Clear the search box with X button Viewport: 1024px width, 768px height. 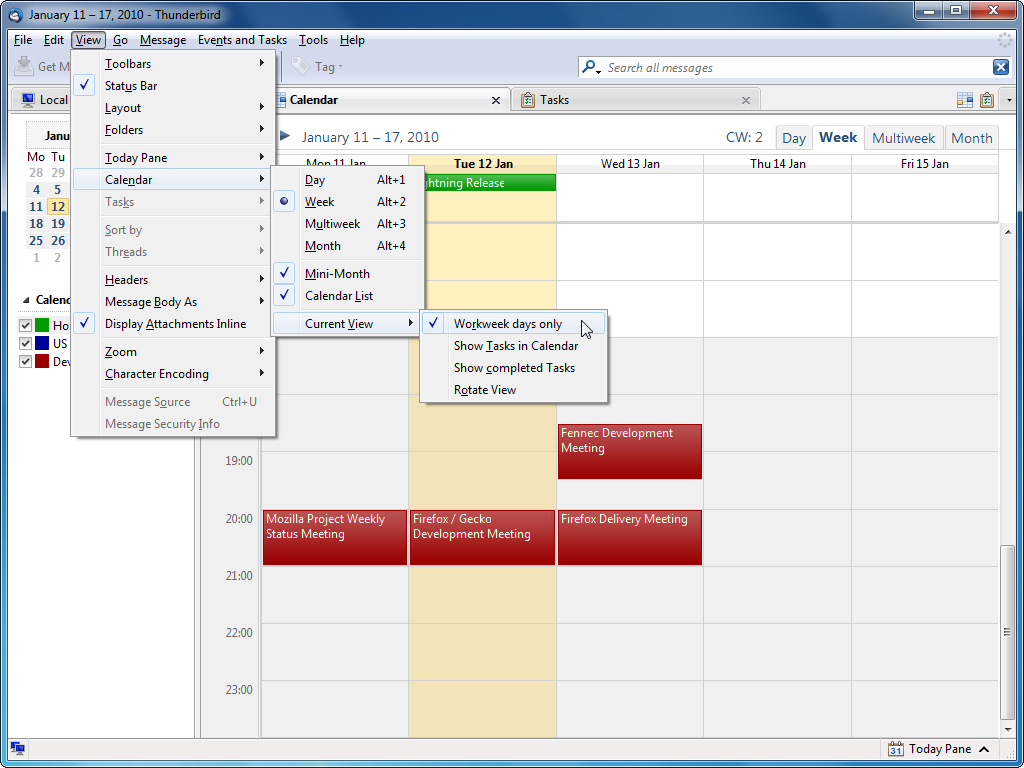[x=1000, y=67]
